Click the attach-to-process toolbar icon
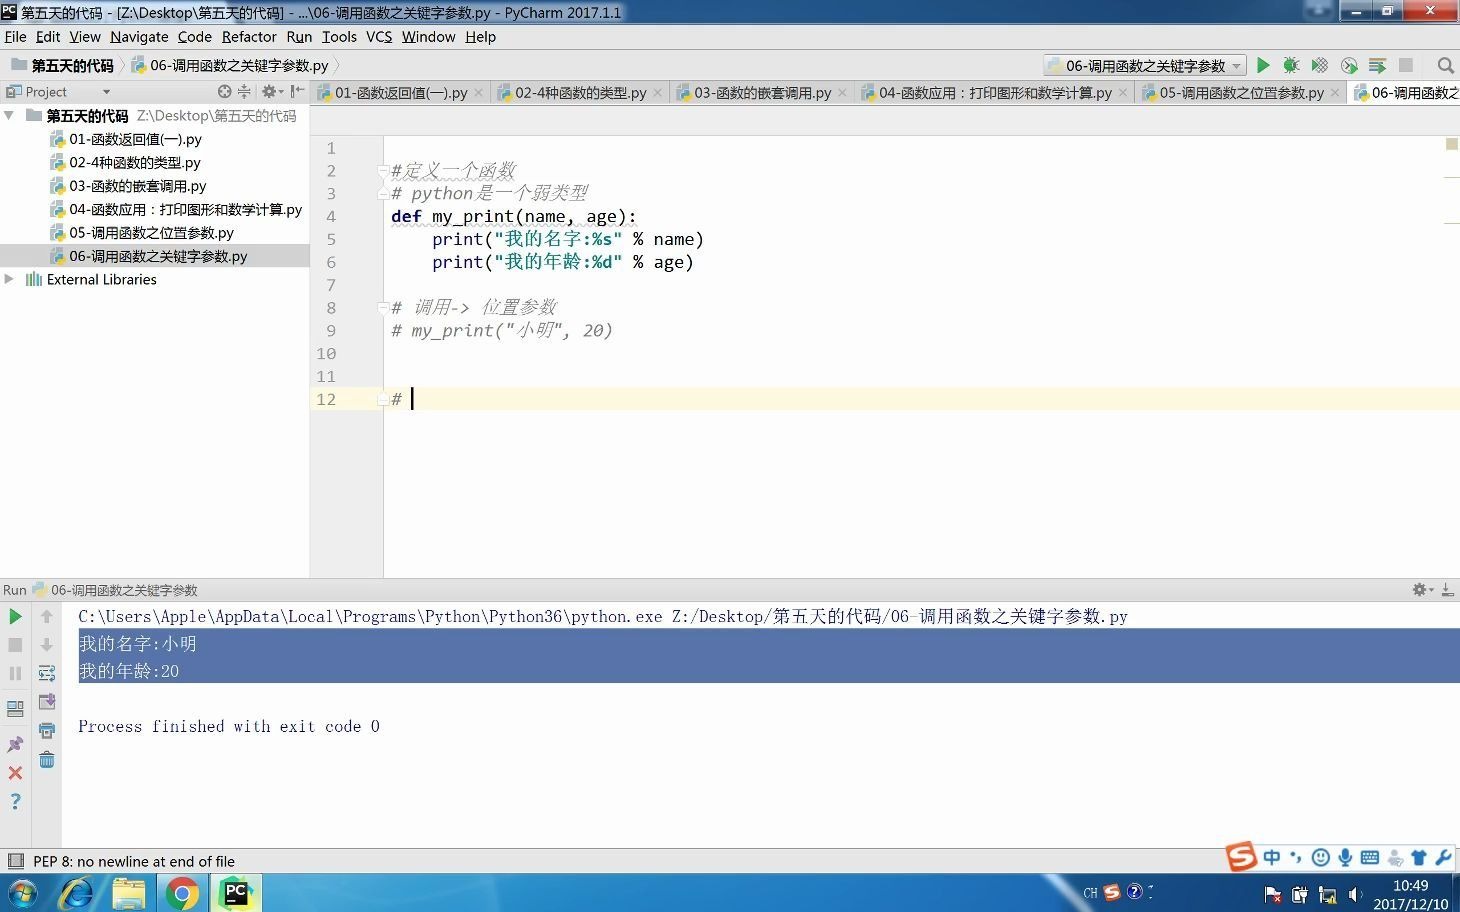 (x=1378, y=65)
